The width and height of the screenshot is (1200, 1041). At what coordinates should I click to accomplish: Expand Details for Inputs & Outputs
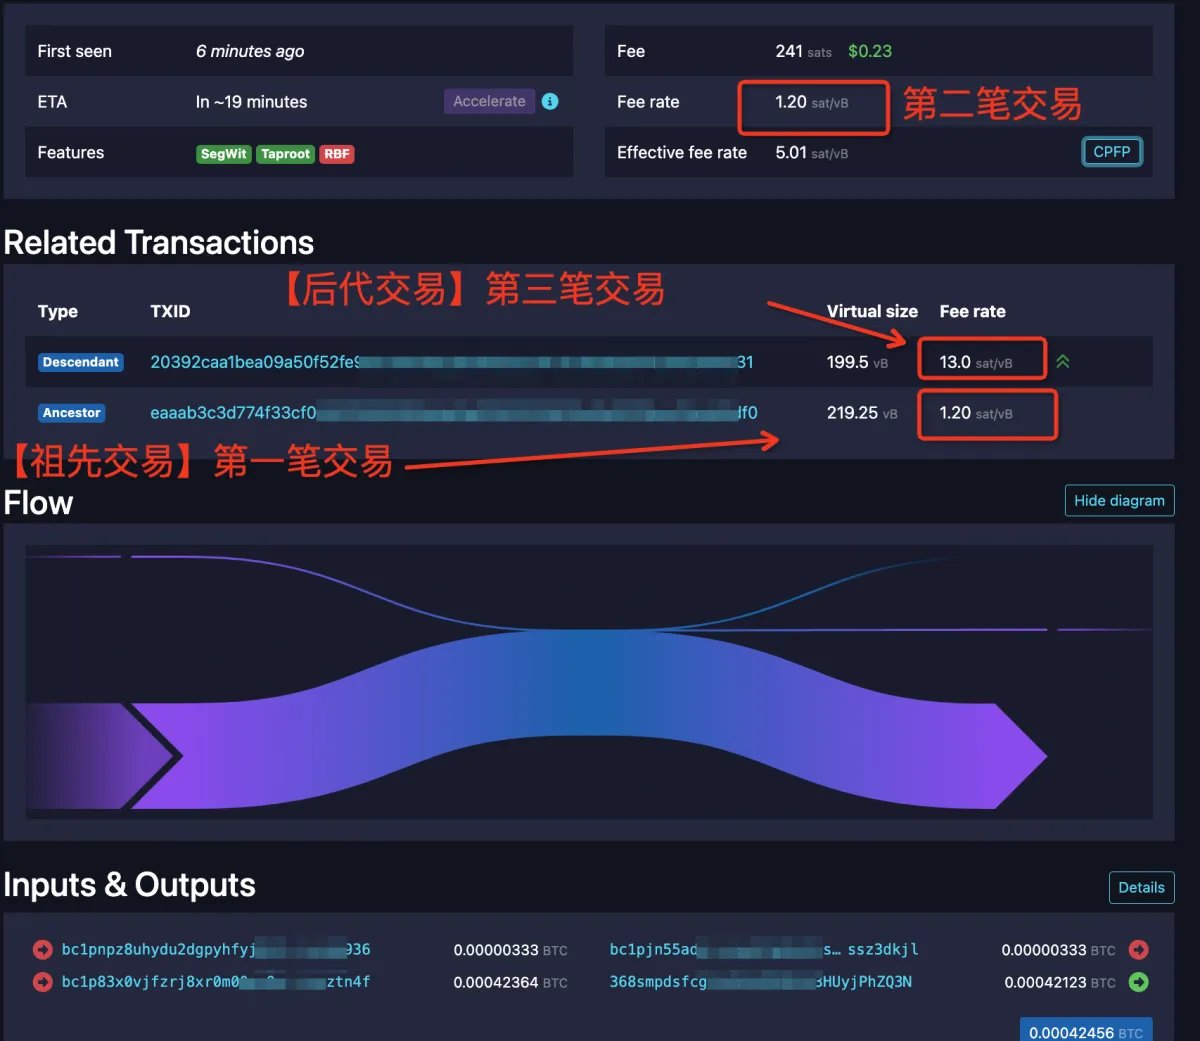pos(1141,887)
